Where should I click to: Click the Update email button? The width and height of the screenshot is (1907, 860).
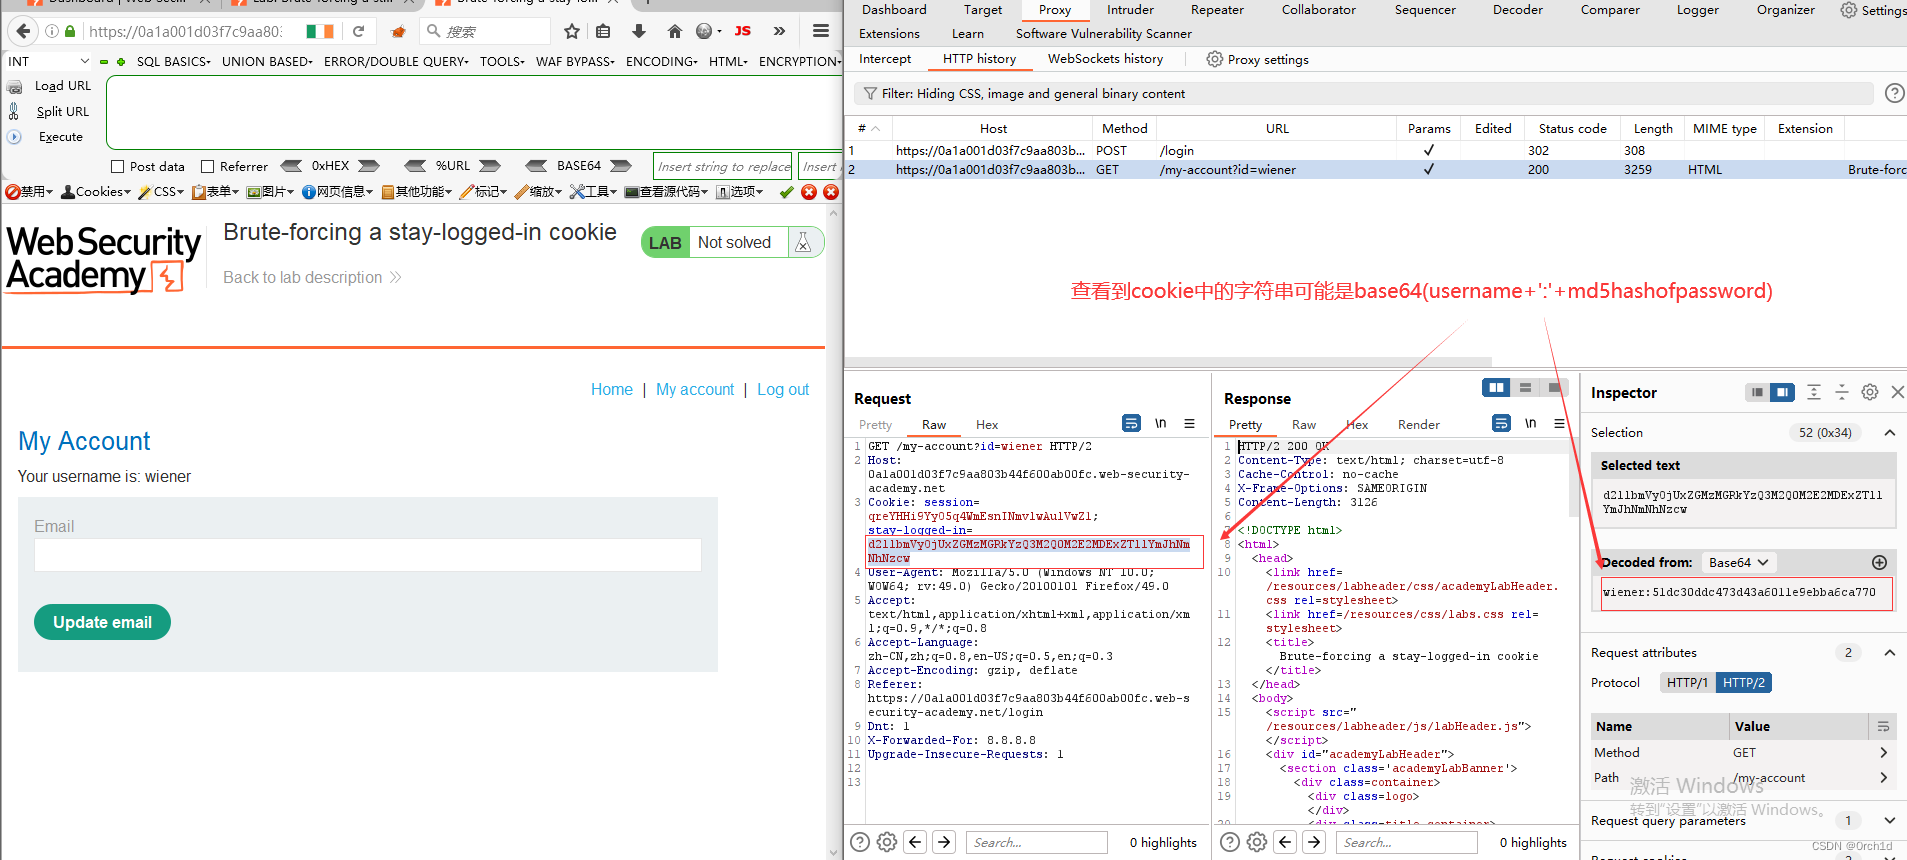pos(102,622)
